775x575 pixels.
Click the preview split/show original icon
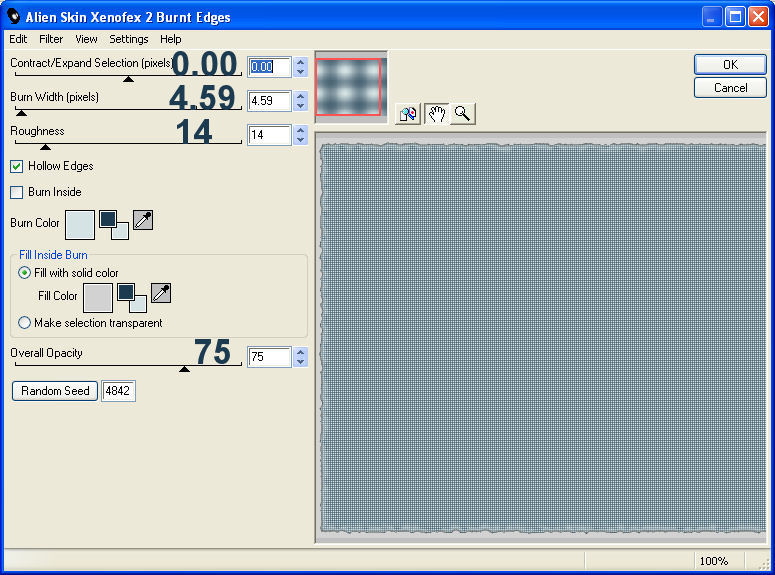pos(408,114)
